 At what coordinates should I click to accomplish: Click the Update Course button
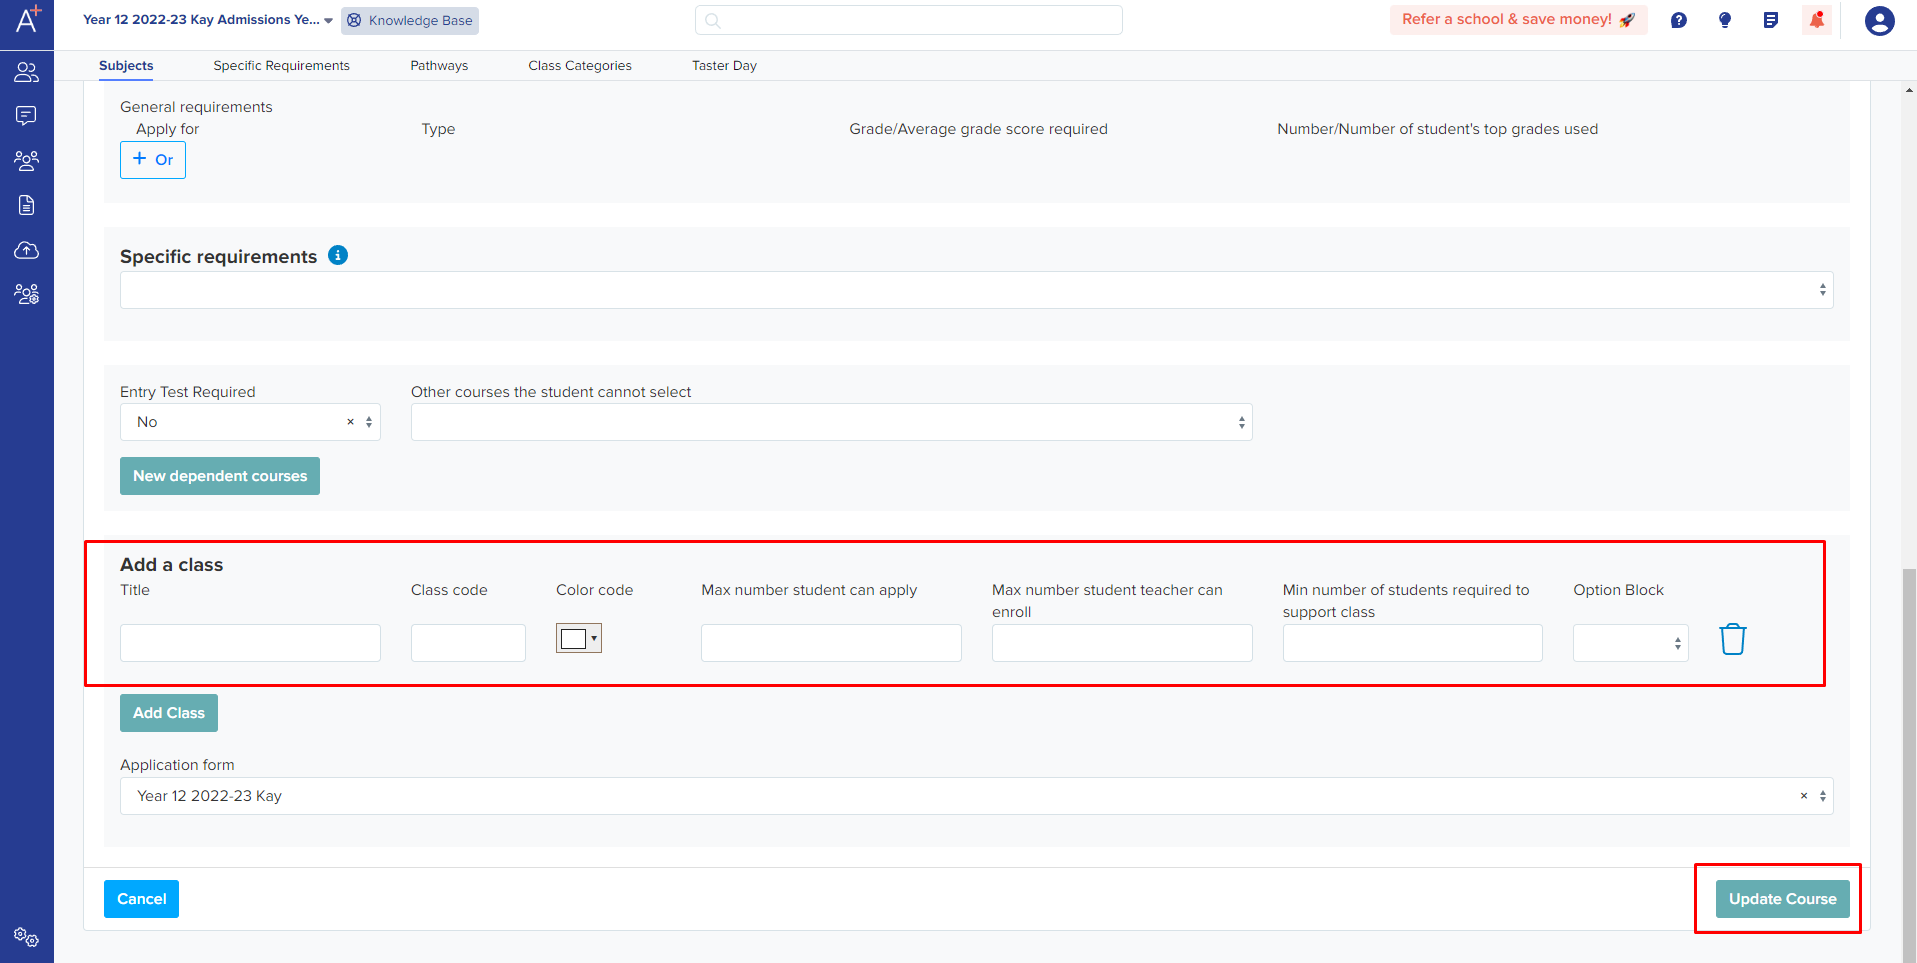coord(1783,899)
